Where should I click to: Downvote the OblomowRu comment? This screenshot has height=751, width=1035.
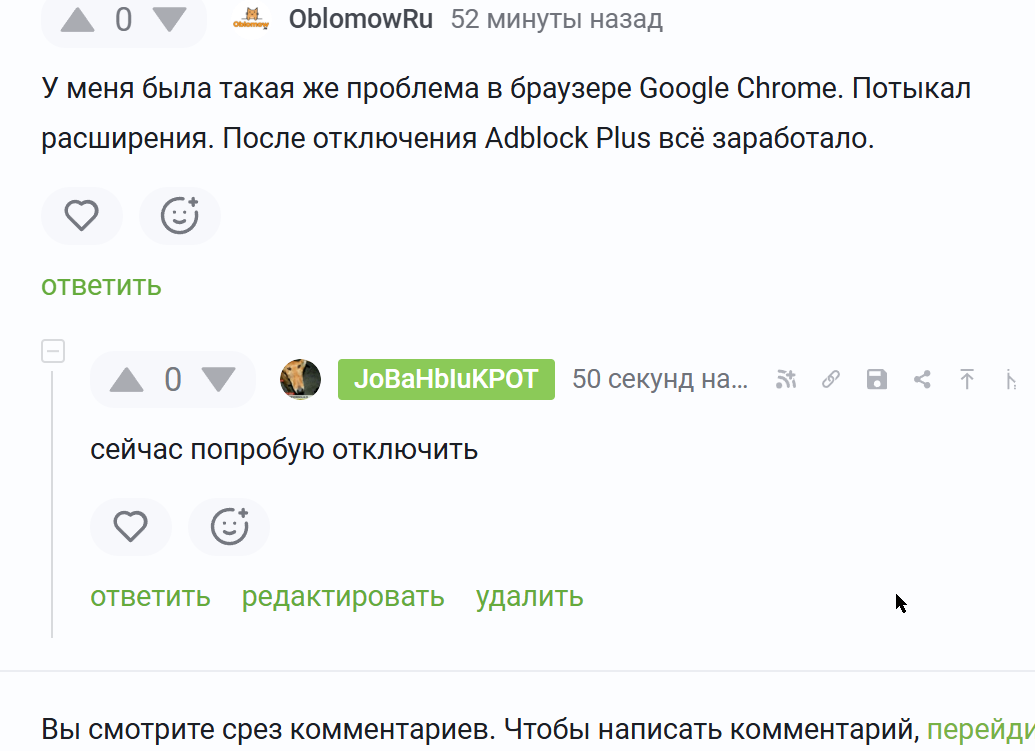(169, 19)
